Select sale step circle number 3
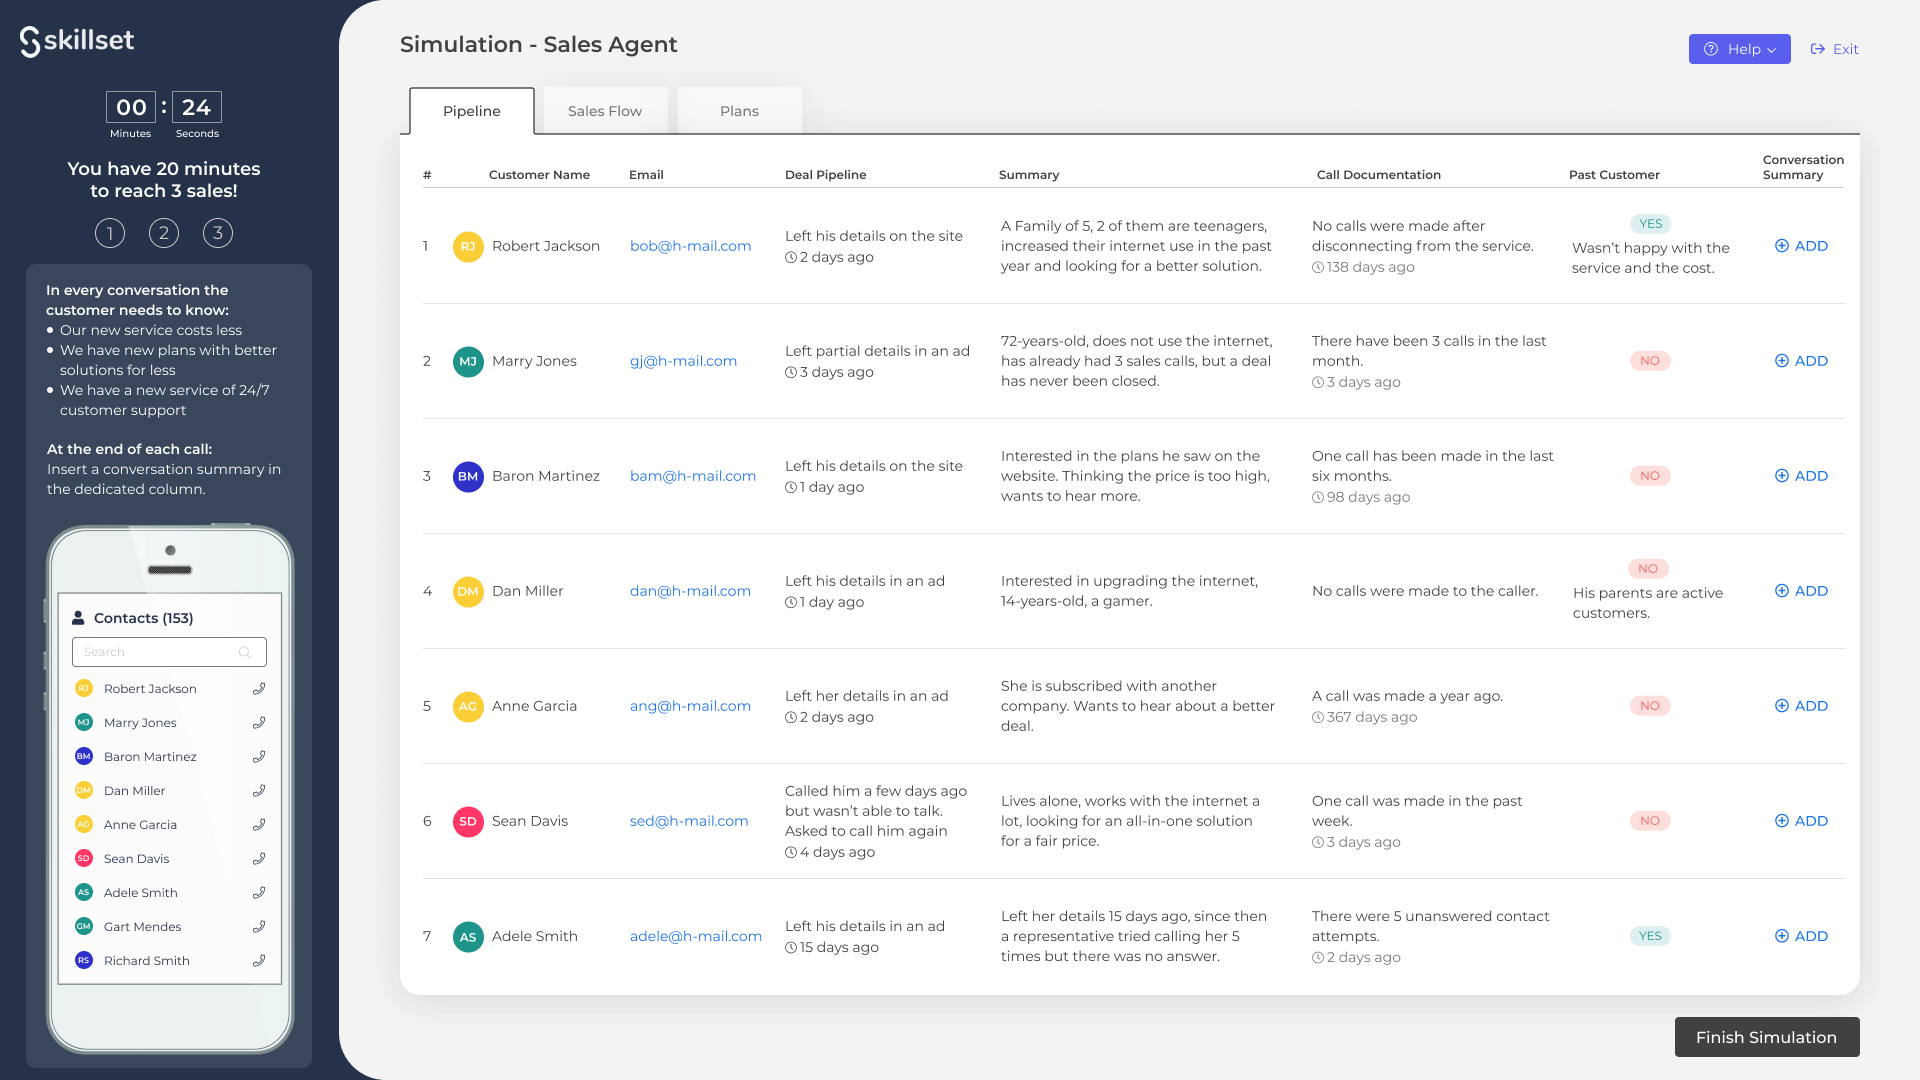The width and height of the screenshot is (1920, 1080). (x=218, y=233)
